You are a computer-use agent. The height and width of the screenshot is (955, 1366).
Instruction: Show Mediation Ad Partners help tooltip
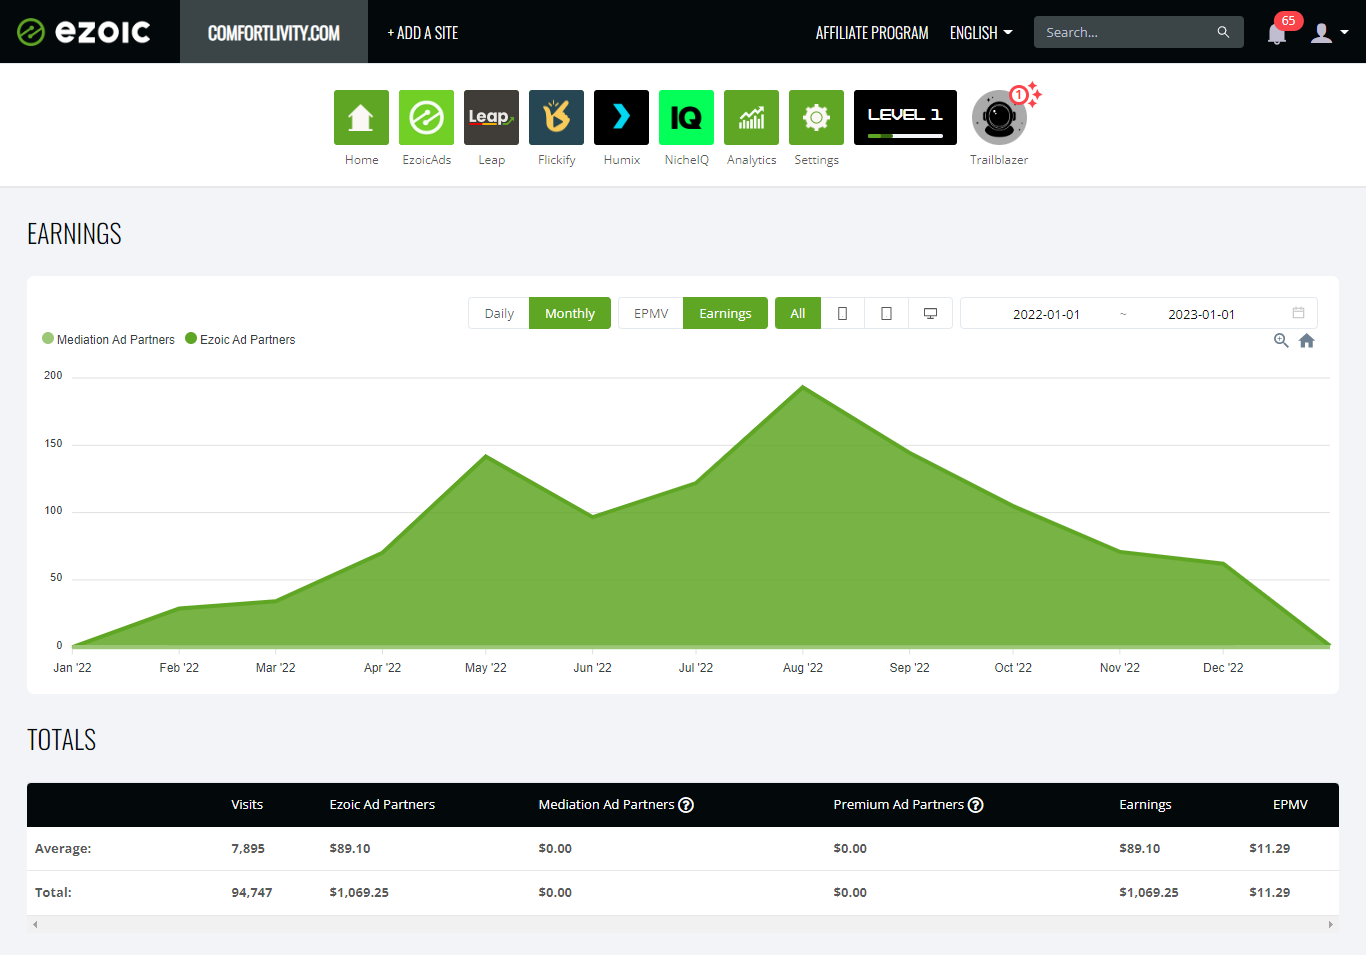tap(686, 805)
